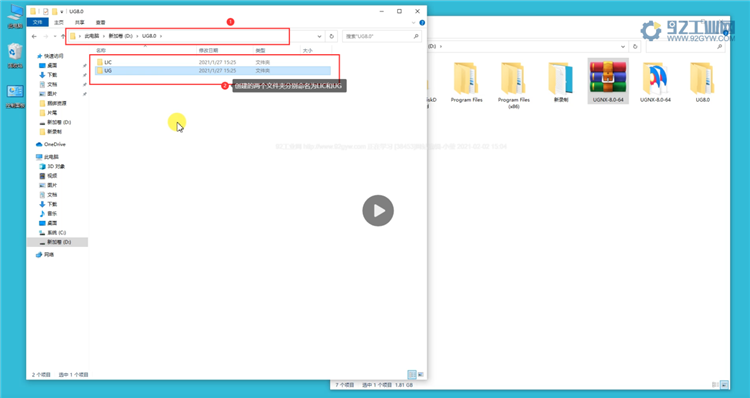Click the search magnifier in the UG8.0 search box
The height and width of the screenshot is (398, 750).
click(x=416, y=36)
